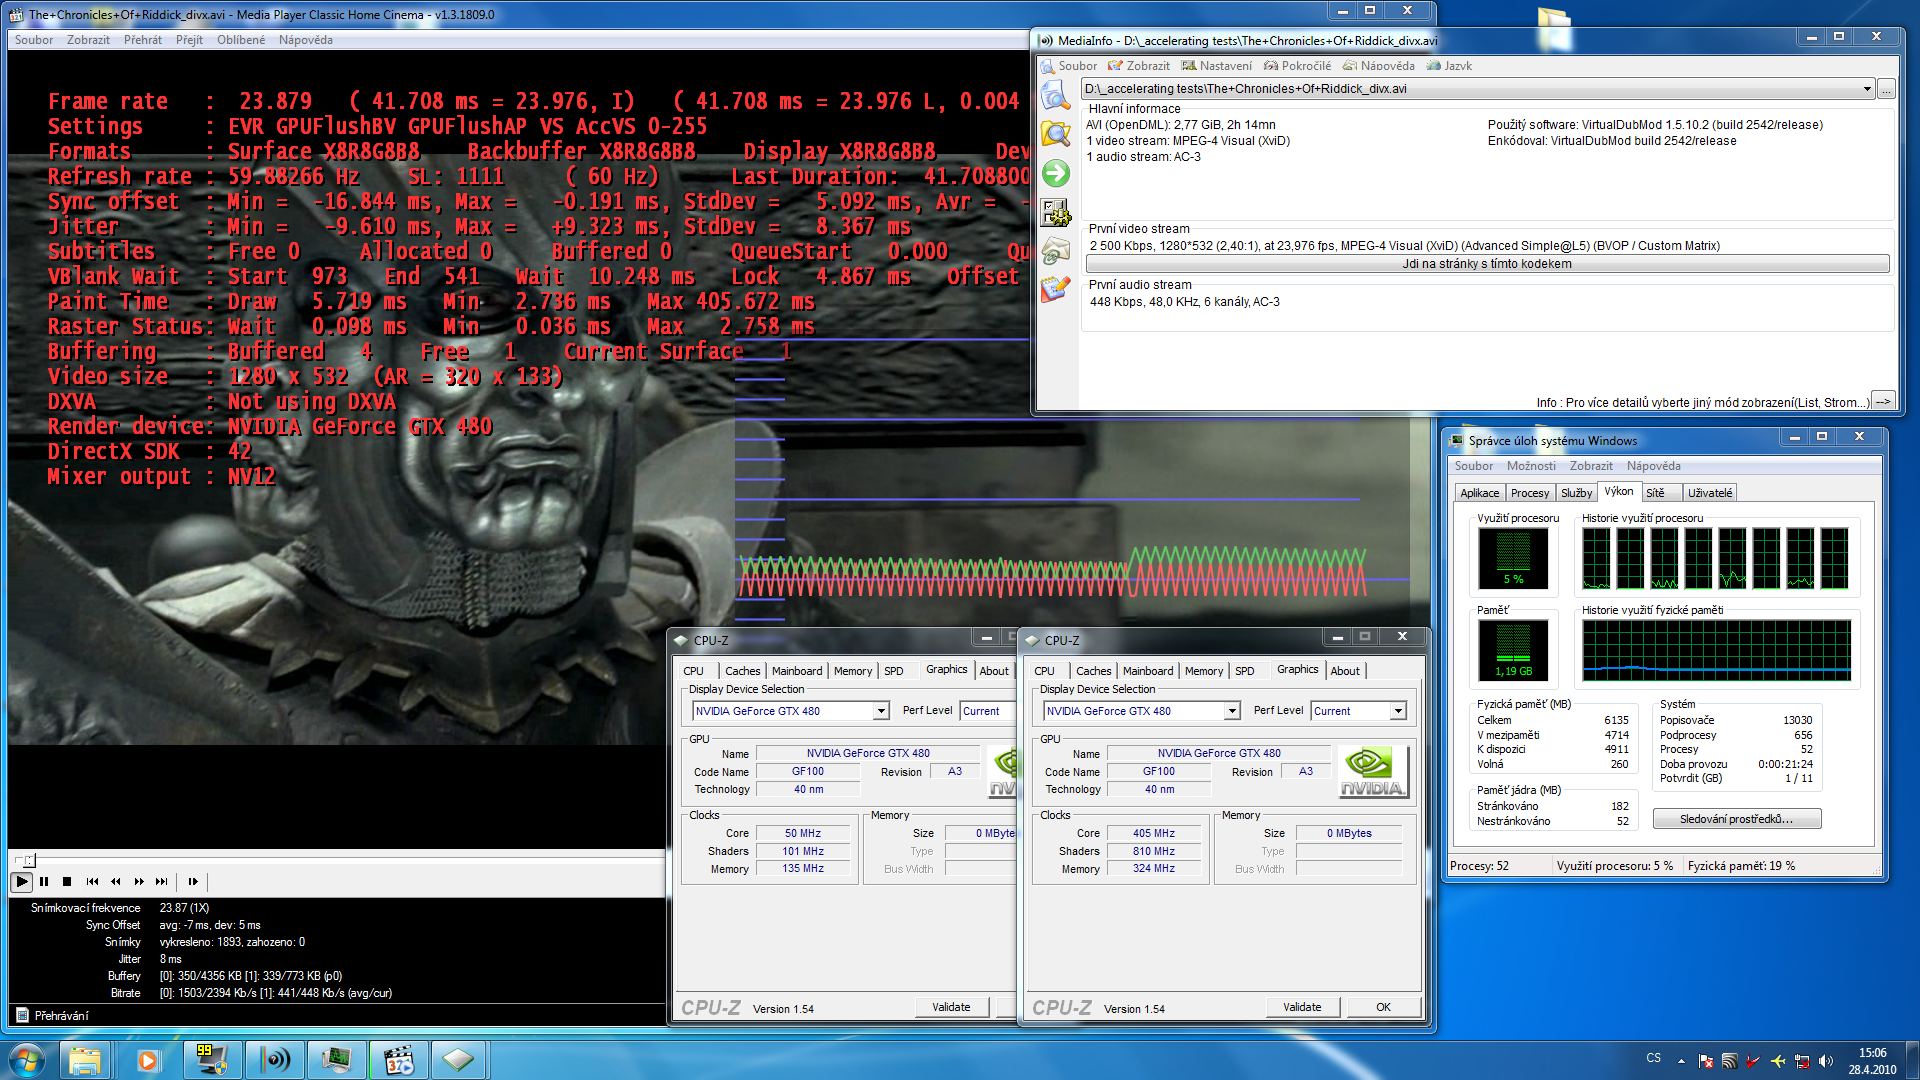Open Soubor menu in Media Player Classic
1920x1080 pixels.
click(x=34, y=40)
